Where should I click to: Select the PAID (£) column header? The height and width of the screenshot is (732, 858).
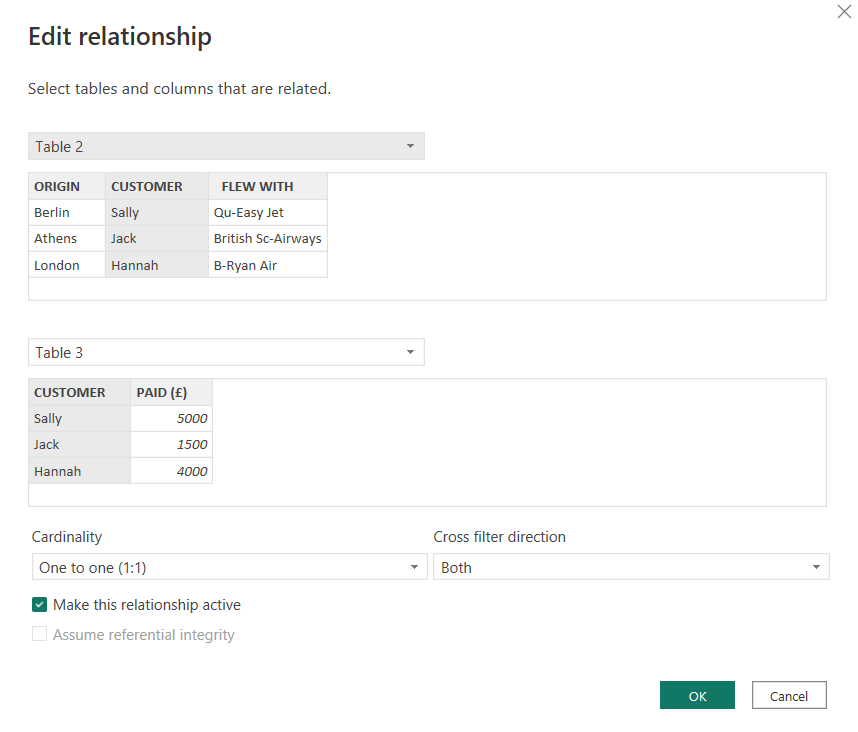(162, 393)
